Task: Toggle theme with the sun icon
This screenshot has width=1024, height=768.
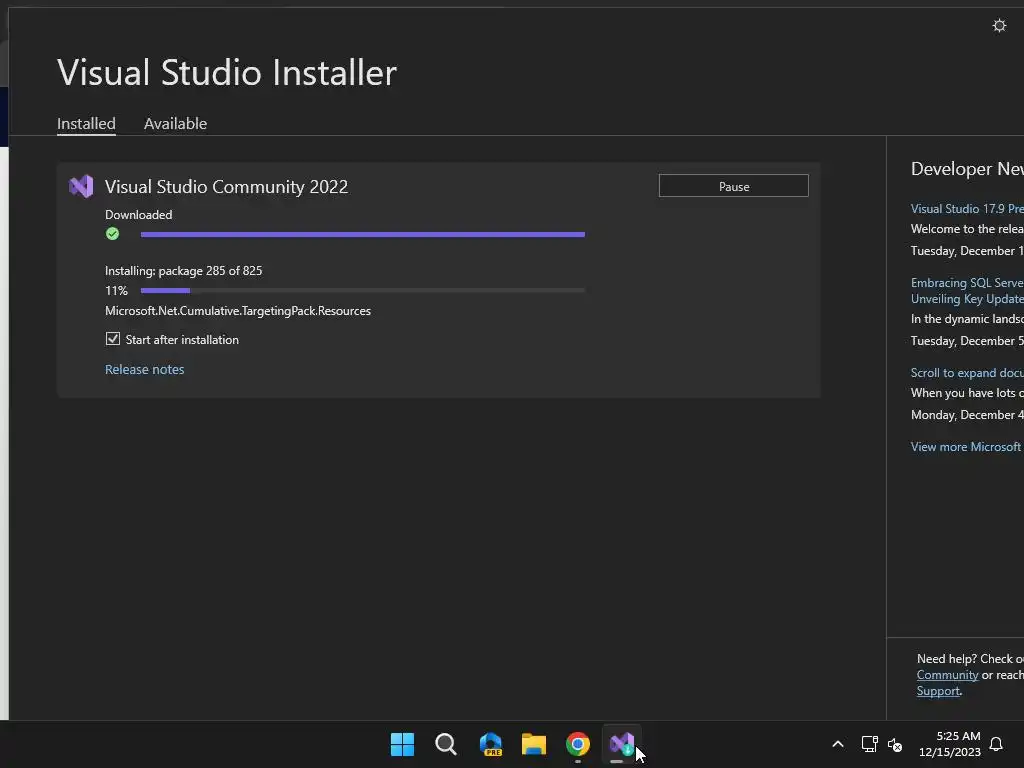Action: 999,25
